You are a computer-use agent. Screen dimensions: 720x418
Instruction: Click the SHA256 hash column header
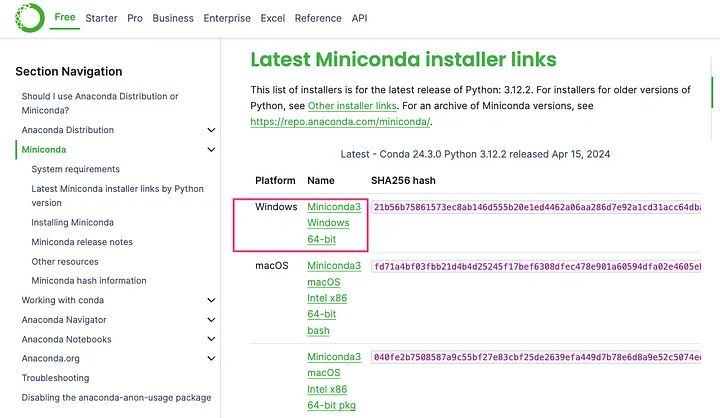pos(403,181)
